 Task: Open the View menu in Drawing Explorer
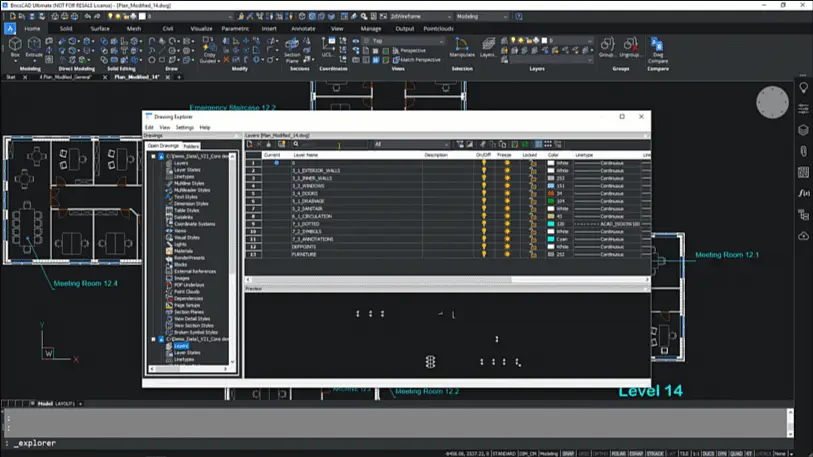(x=164, y=127)
